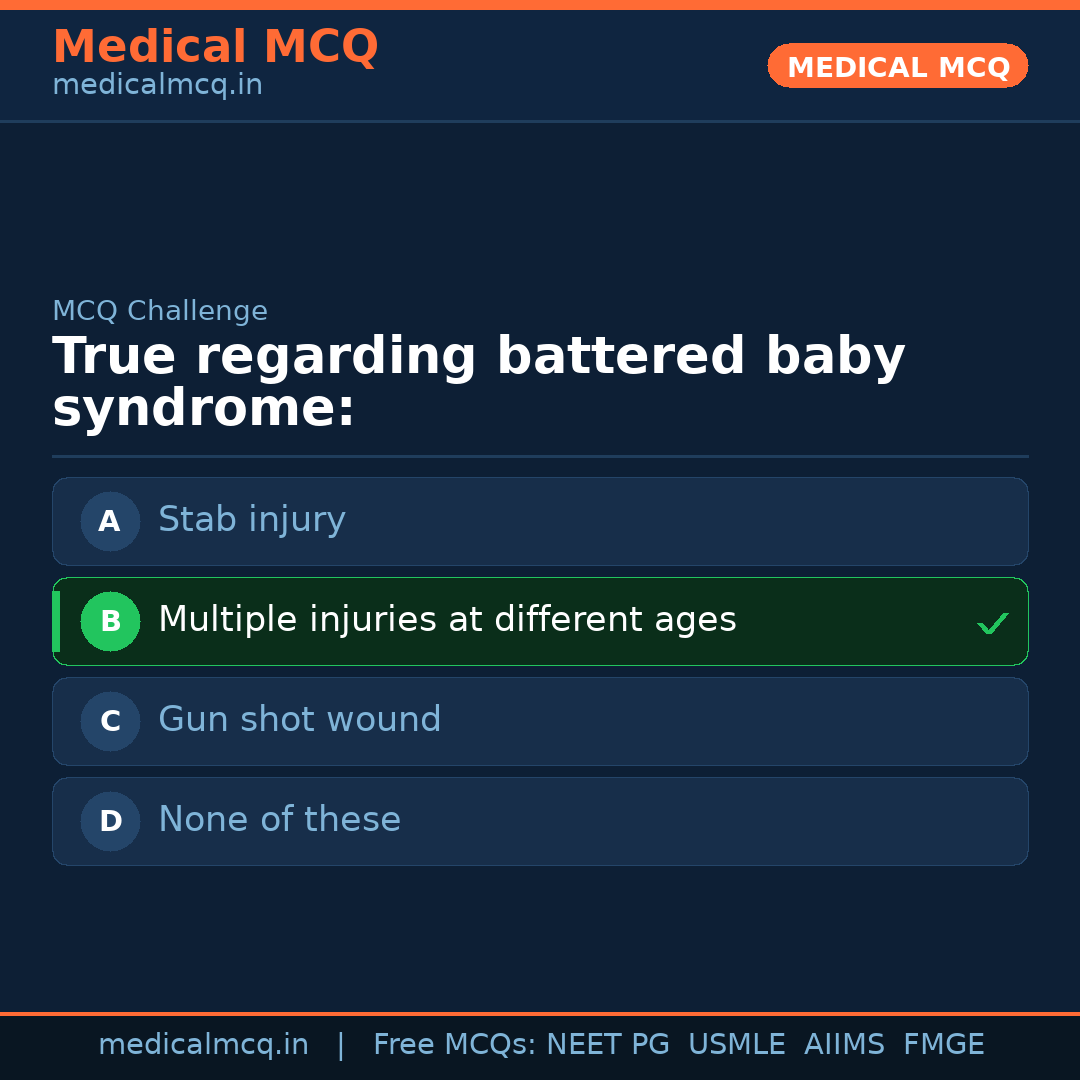Screen dimensions: 1080x1080
Task: Click the letter C option badge
Action: click(110, 721)
